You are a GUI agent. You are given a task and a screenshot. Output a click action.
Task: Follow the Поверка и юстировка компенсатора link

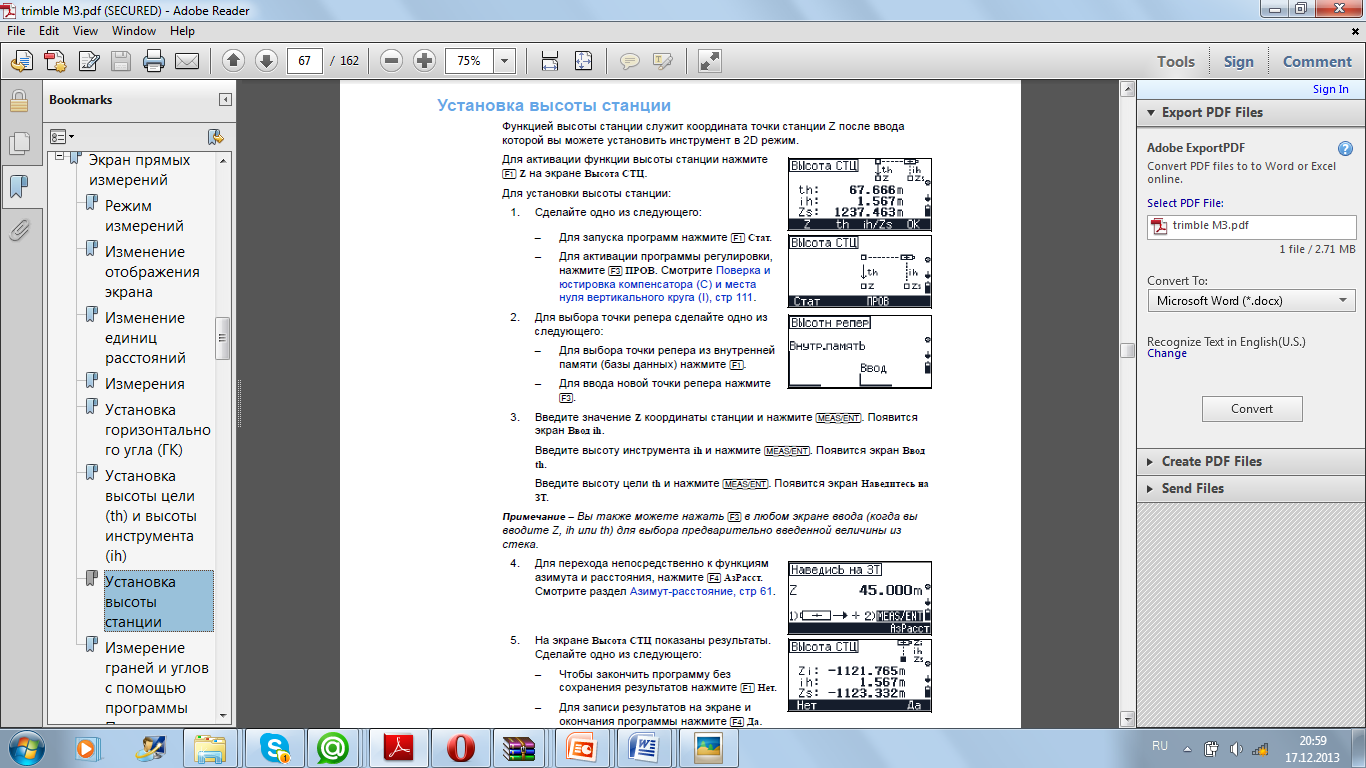tap(664, 284)
